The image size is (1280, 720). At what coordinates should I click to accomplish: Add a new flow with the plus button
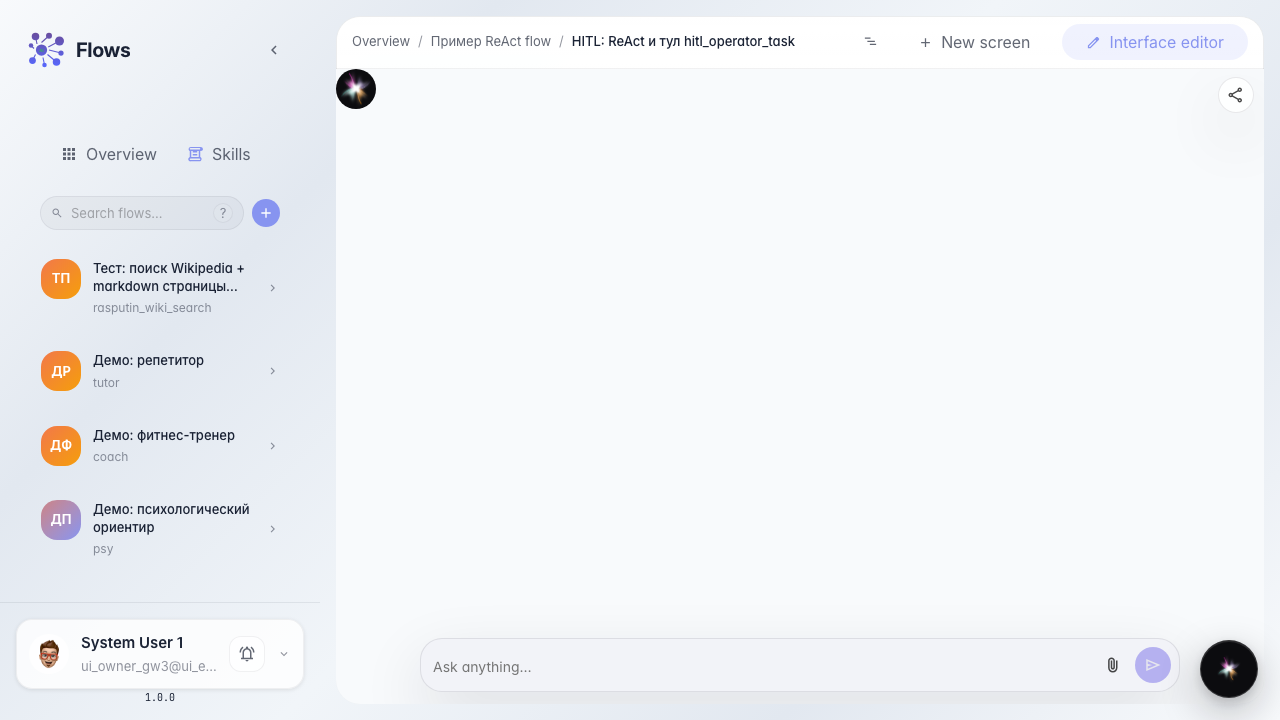click(266, 213)
